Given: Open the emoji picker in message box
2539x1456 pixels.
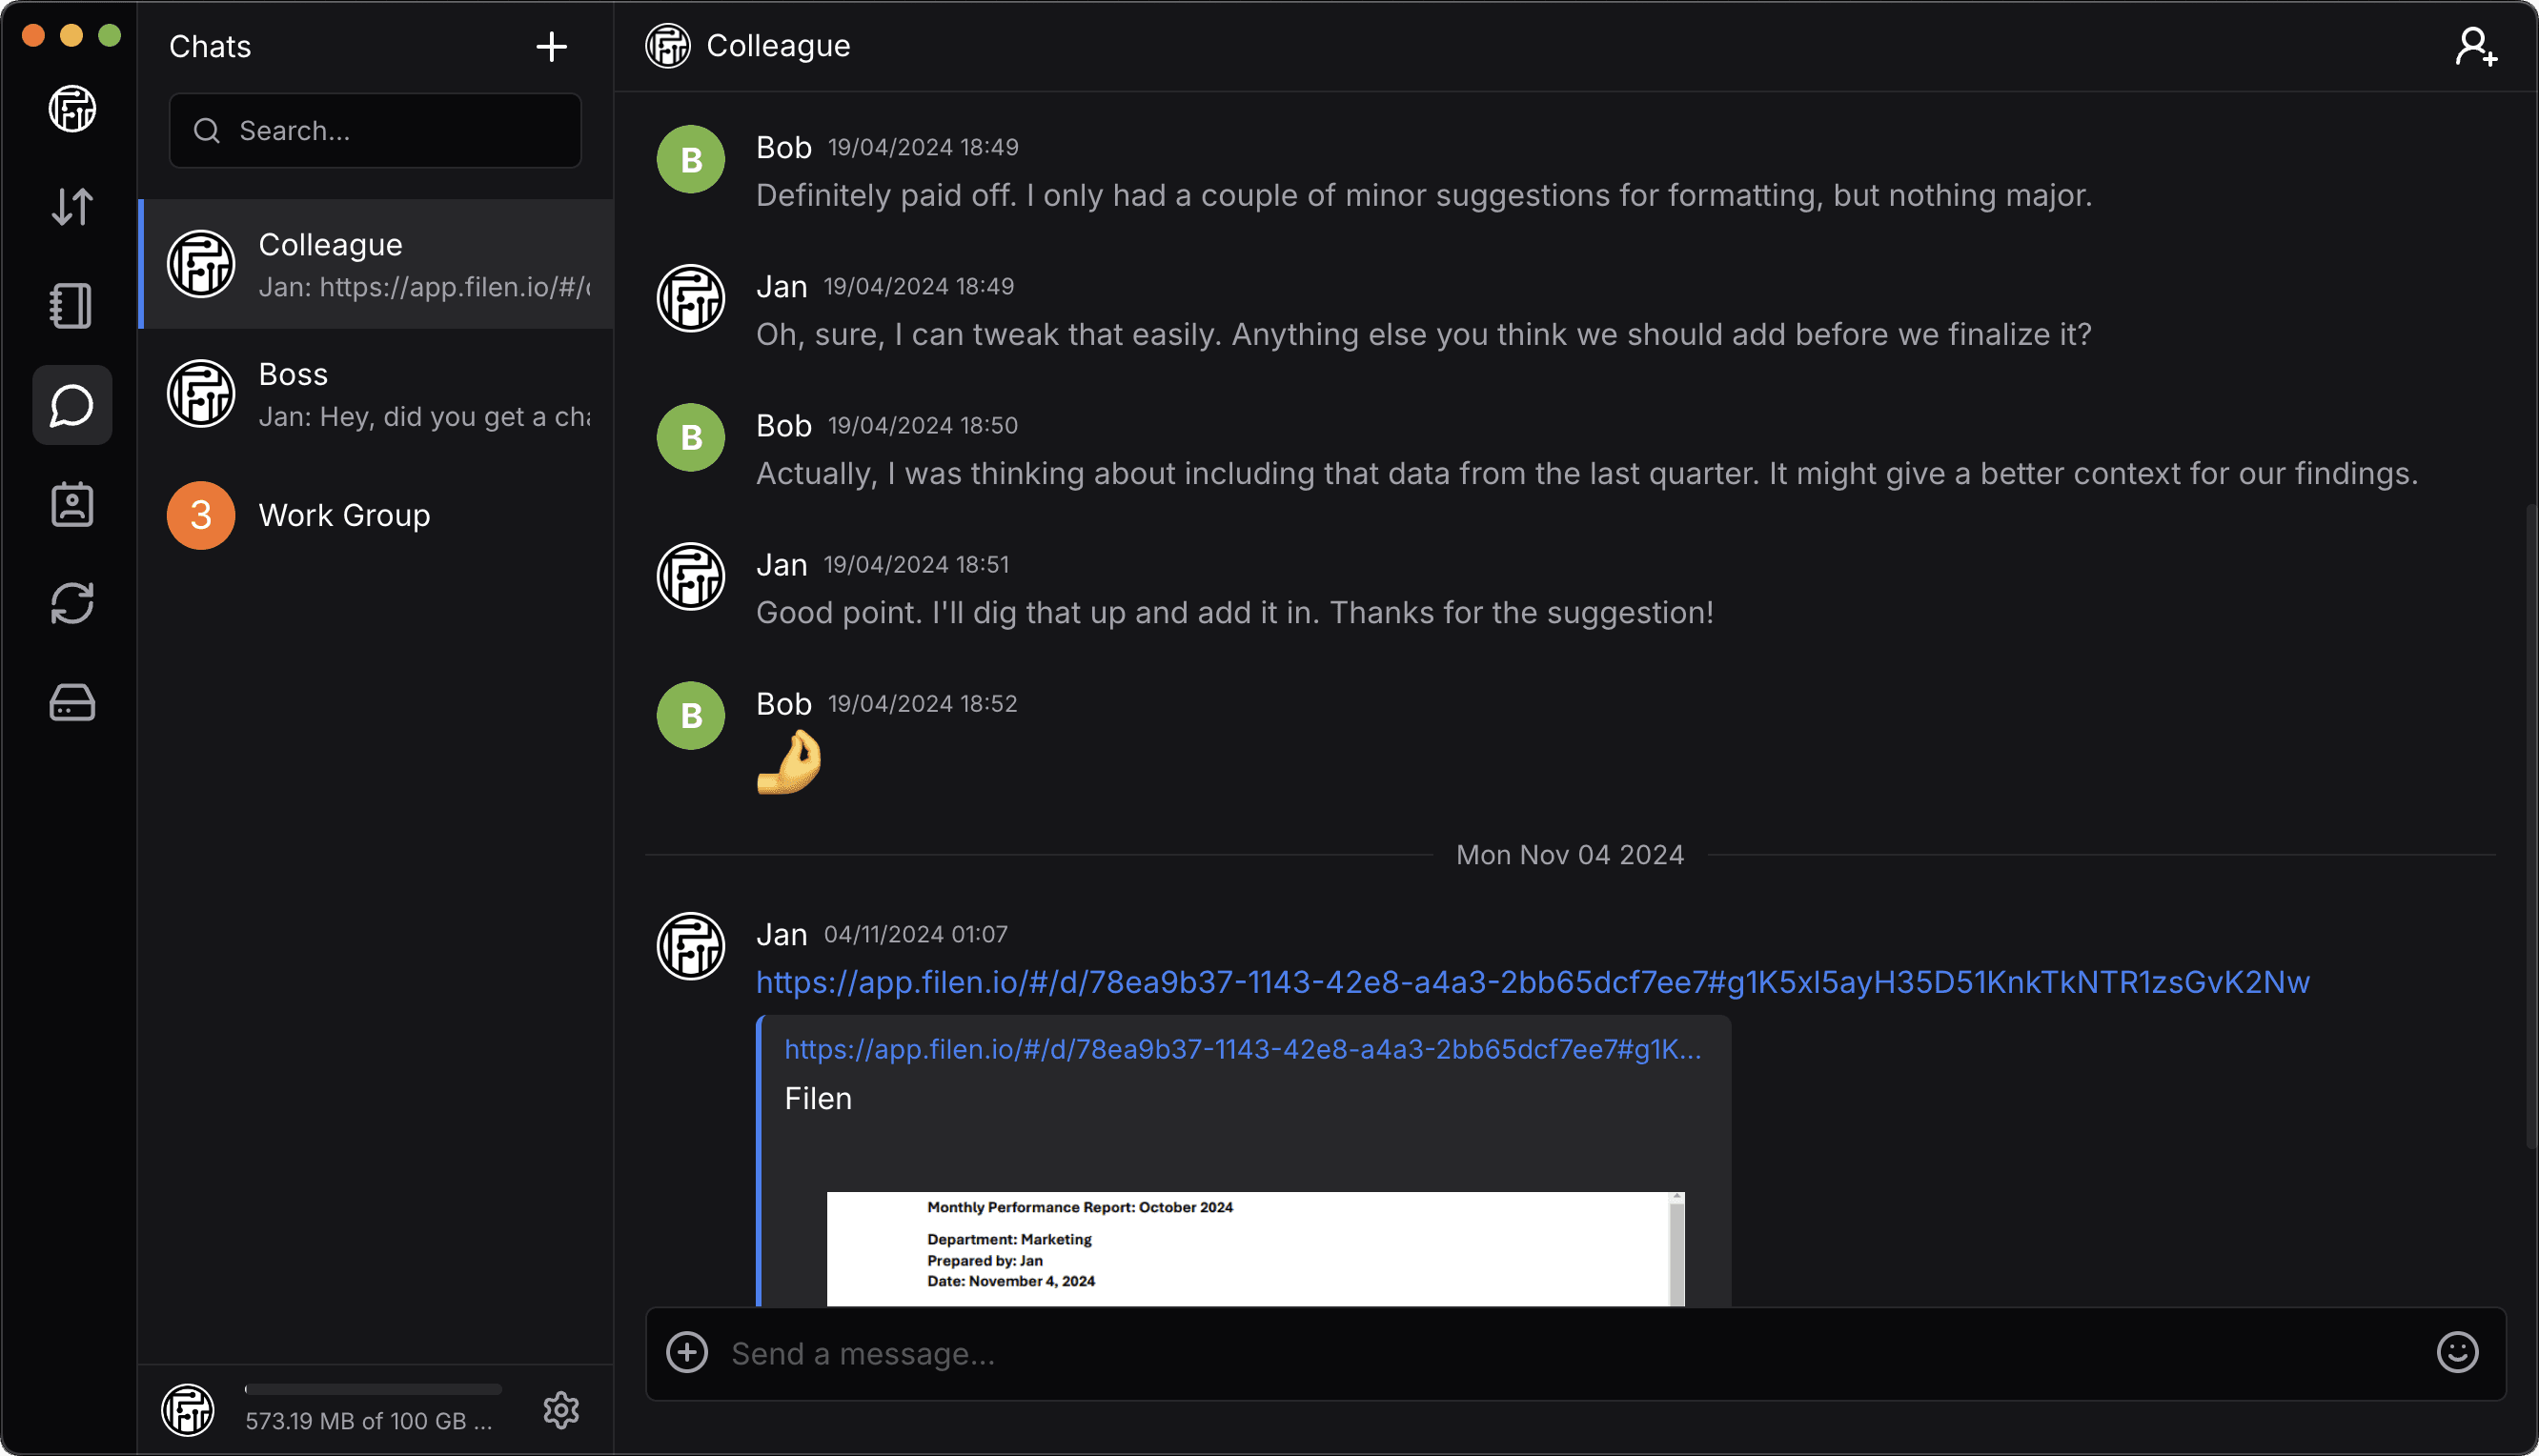Looking at the screenshot, I should point(2456,1352).
